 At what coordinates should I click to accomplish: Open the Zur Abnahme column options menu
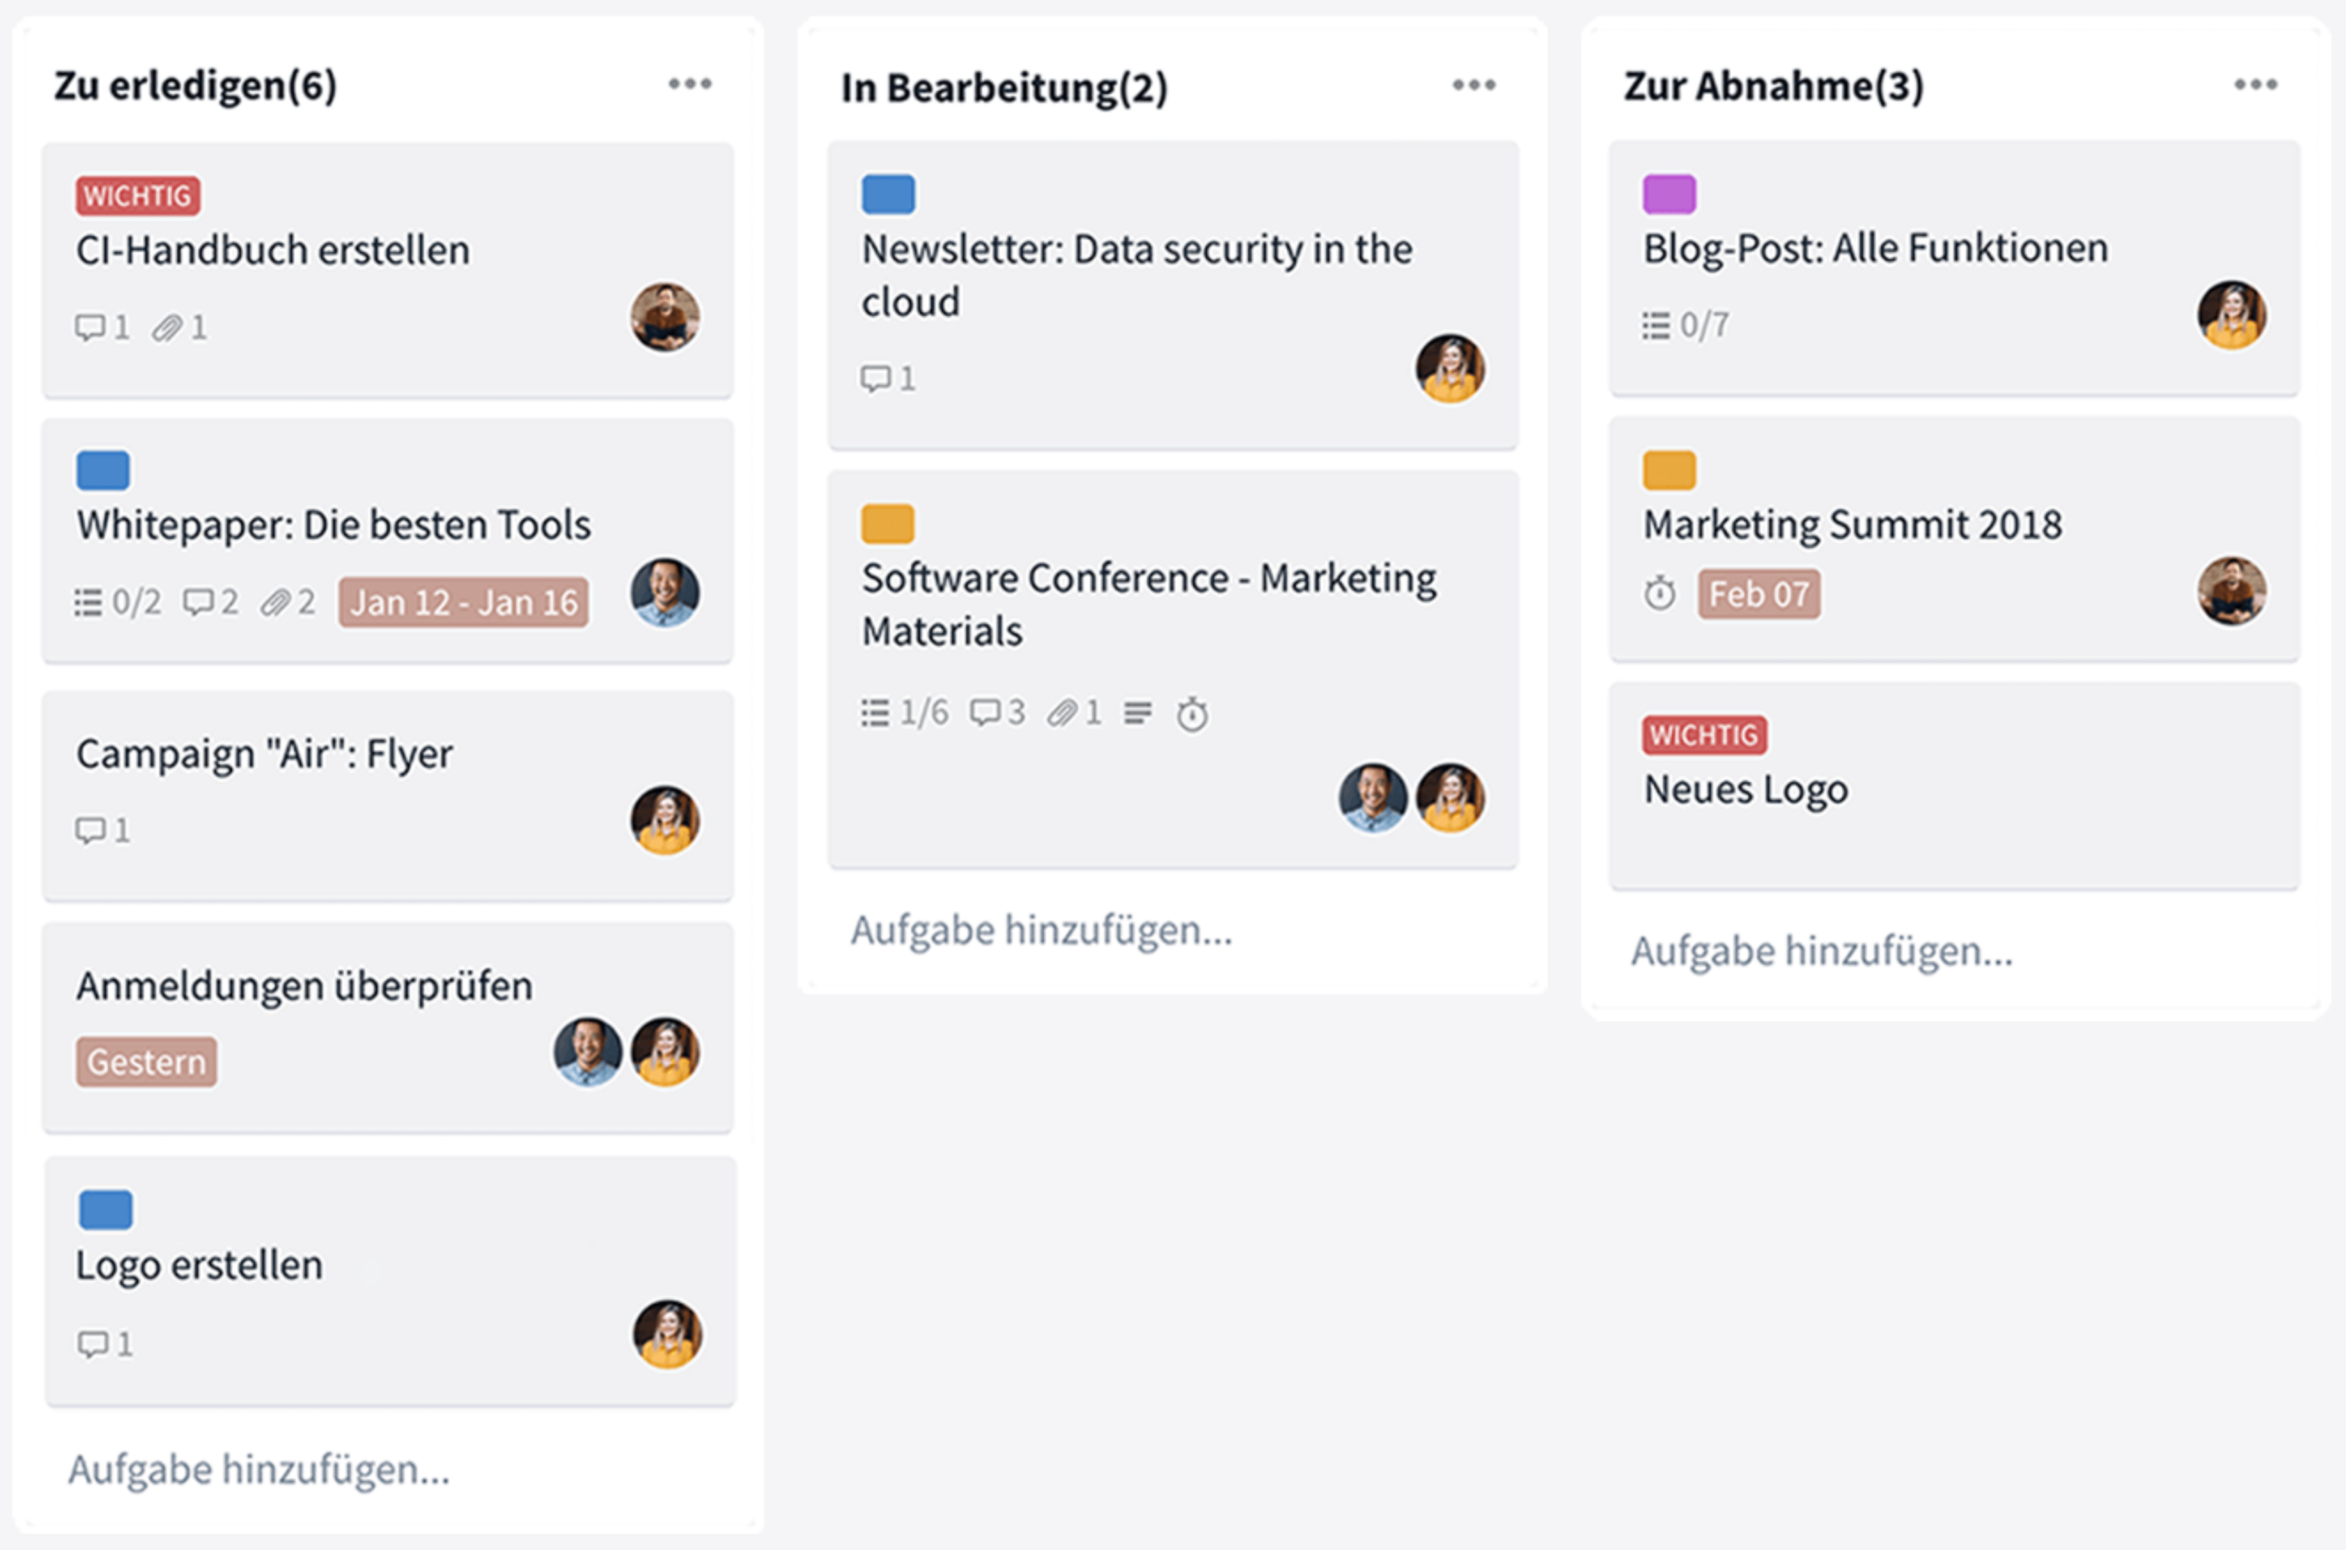point(2256,85)
